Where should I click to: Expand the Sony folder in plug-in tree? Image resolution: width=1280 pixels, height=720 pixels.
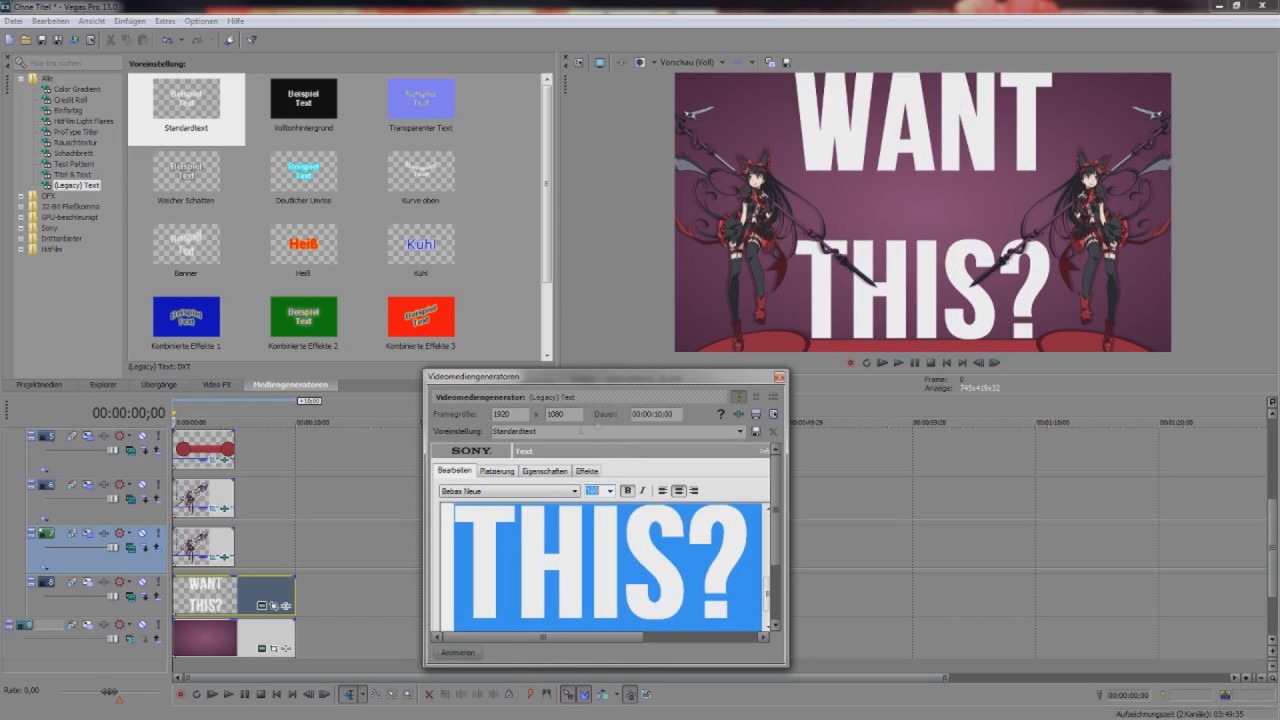[x=21, y=228]
